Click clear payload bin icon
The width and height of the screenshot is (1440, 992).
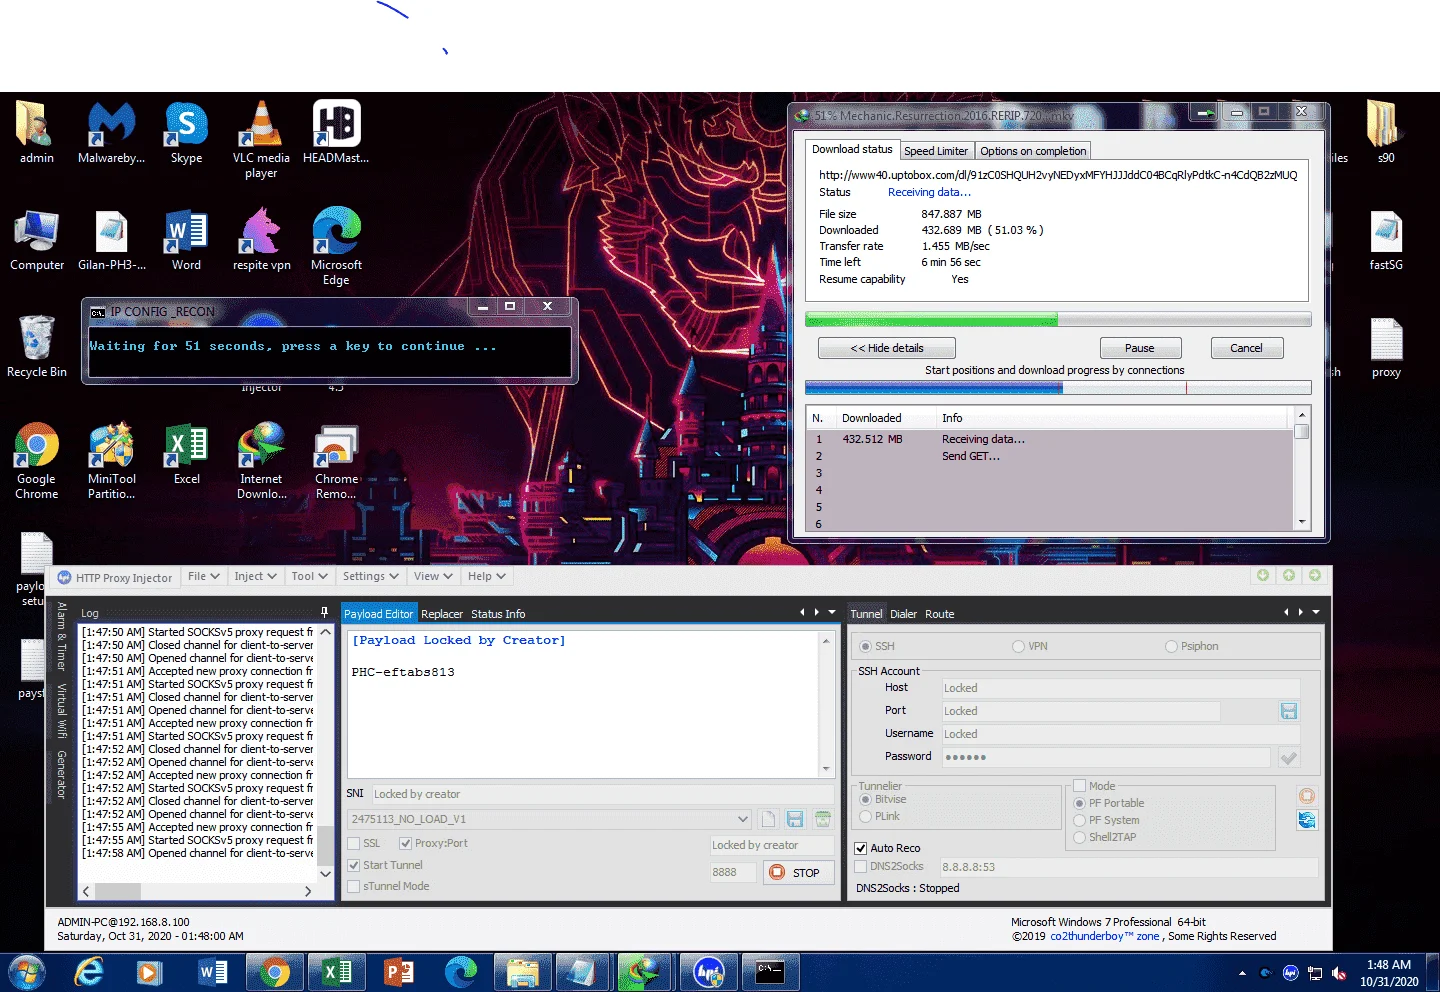823,819
